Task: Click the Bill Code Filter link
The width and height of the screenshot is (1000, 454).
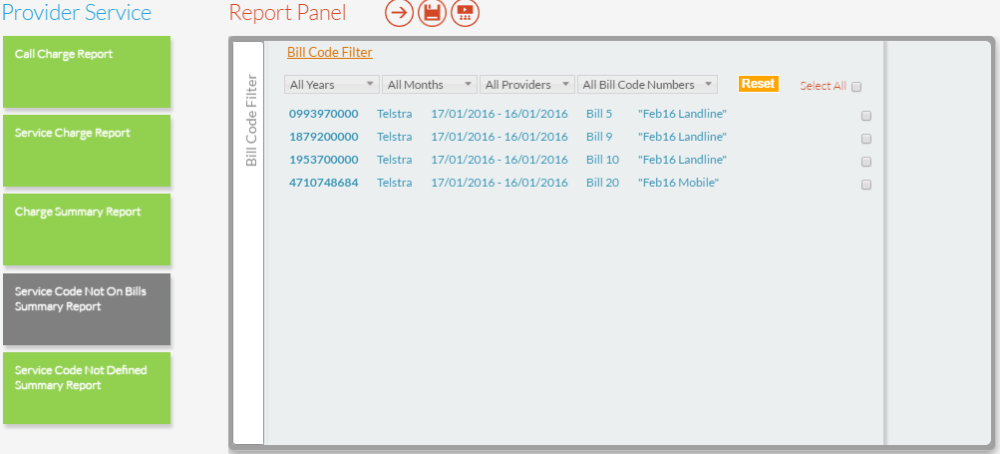Action: pyautogui.click(x=330, y=52)
